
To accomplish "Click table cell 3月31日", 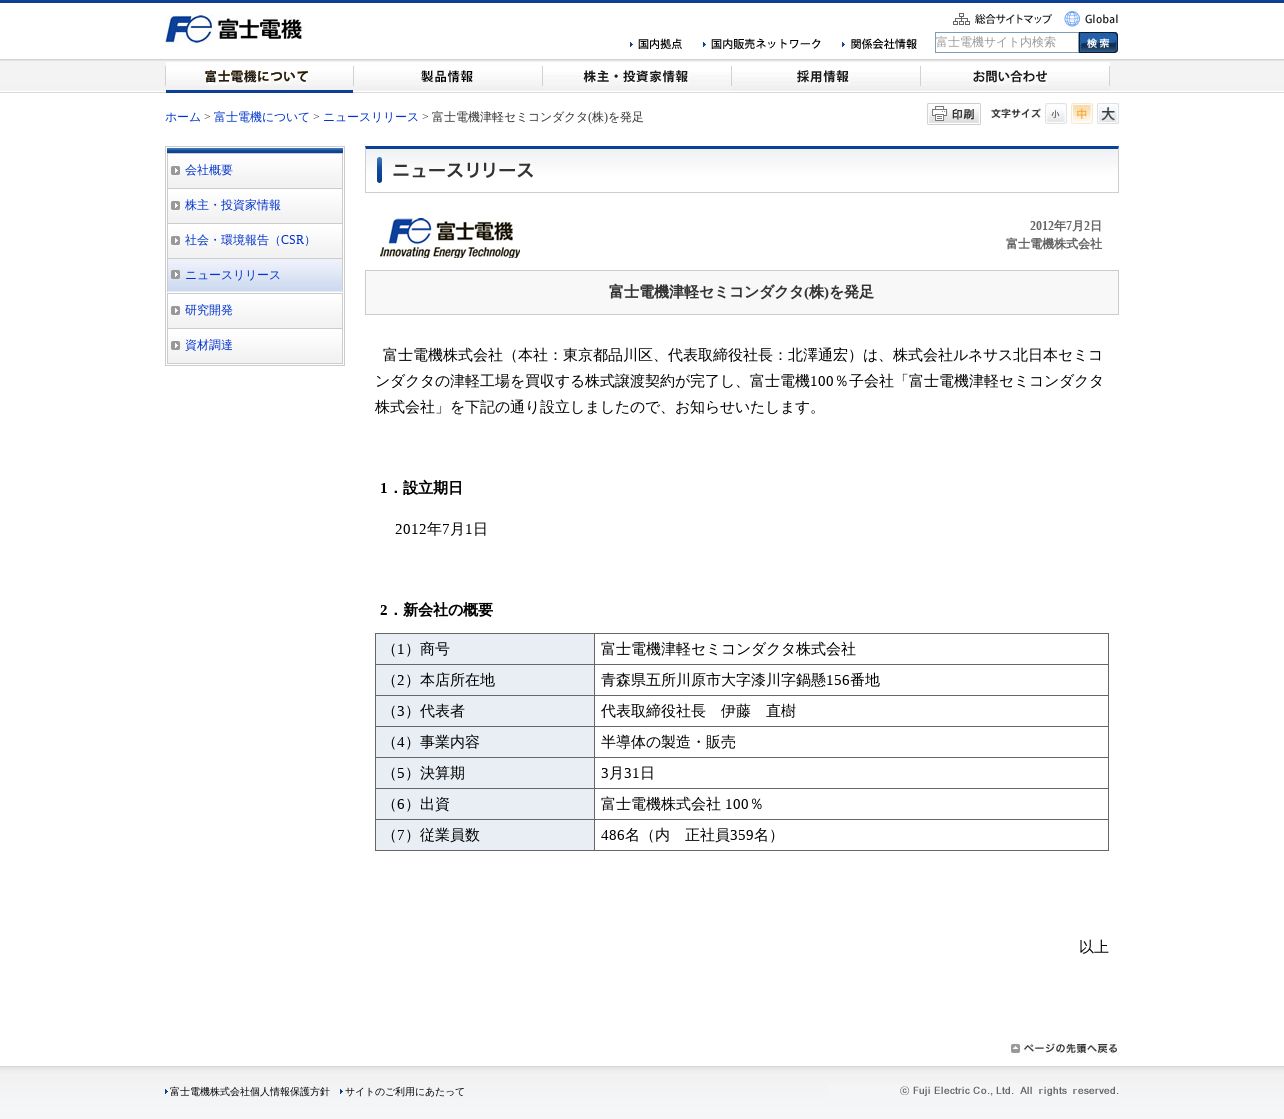I will pos(851,773).
